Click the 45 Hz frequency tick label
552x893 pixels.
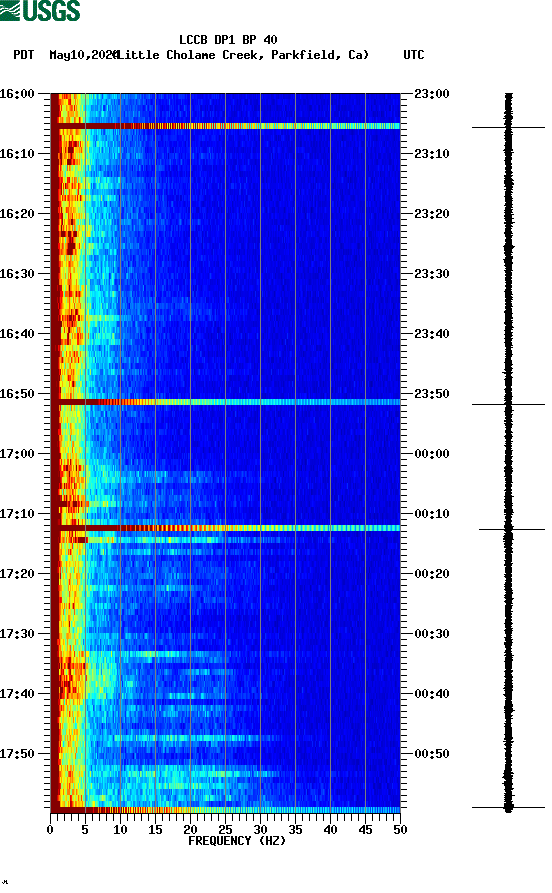click(365, 830)
